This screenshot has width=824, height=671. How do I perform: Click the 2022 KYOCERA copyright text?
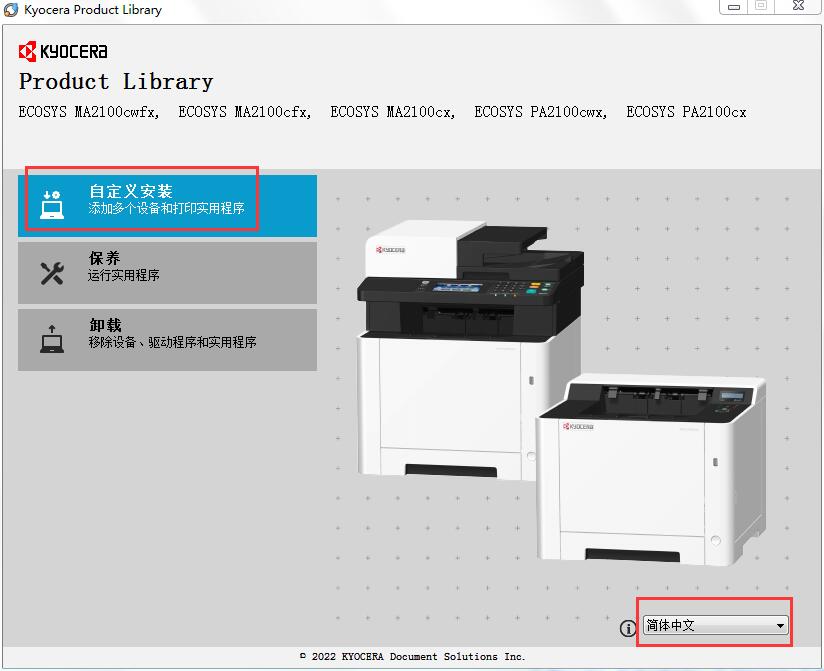point(412,657)
